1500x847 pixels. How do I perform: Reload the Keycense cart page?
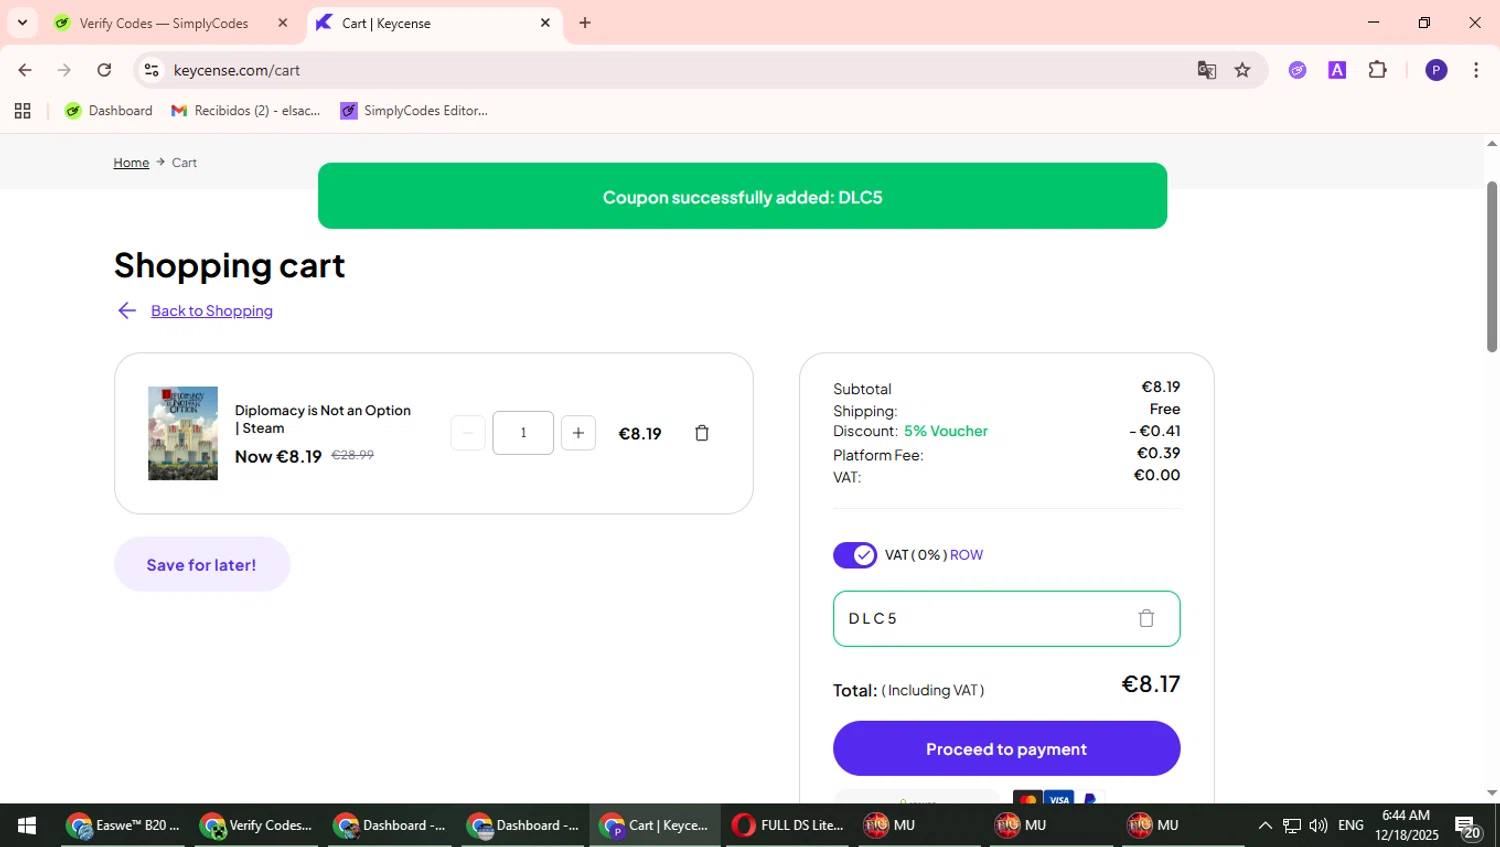pyautogui.click(x=104, y=70)
